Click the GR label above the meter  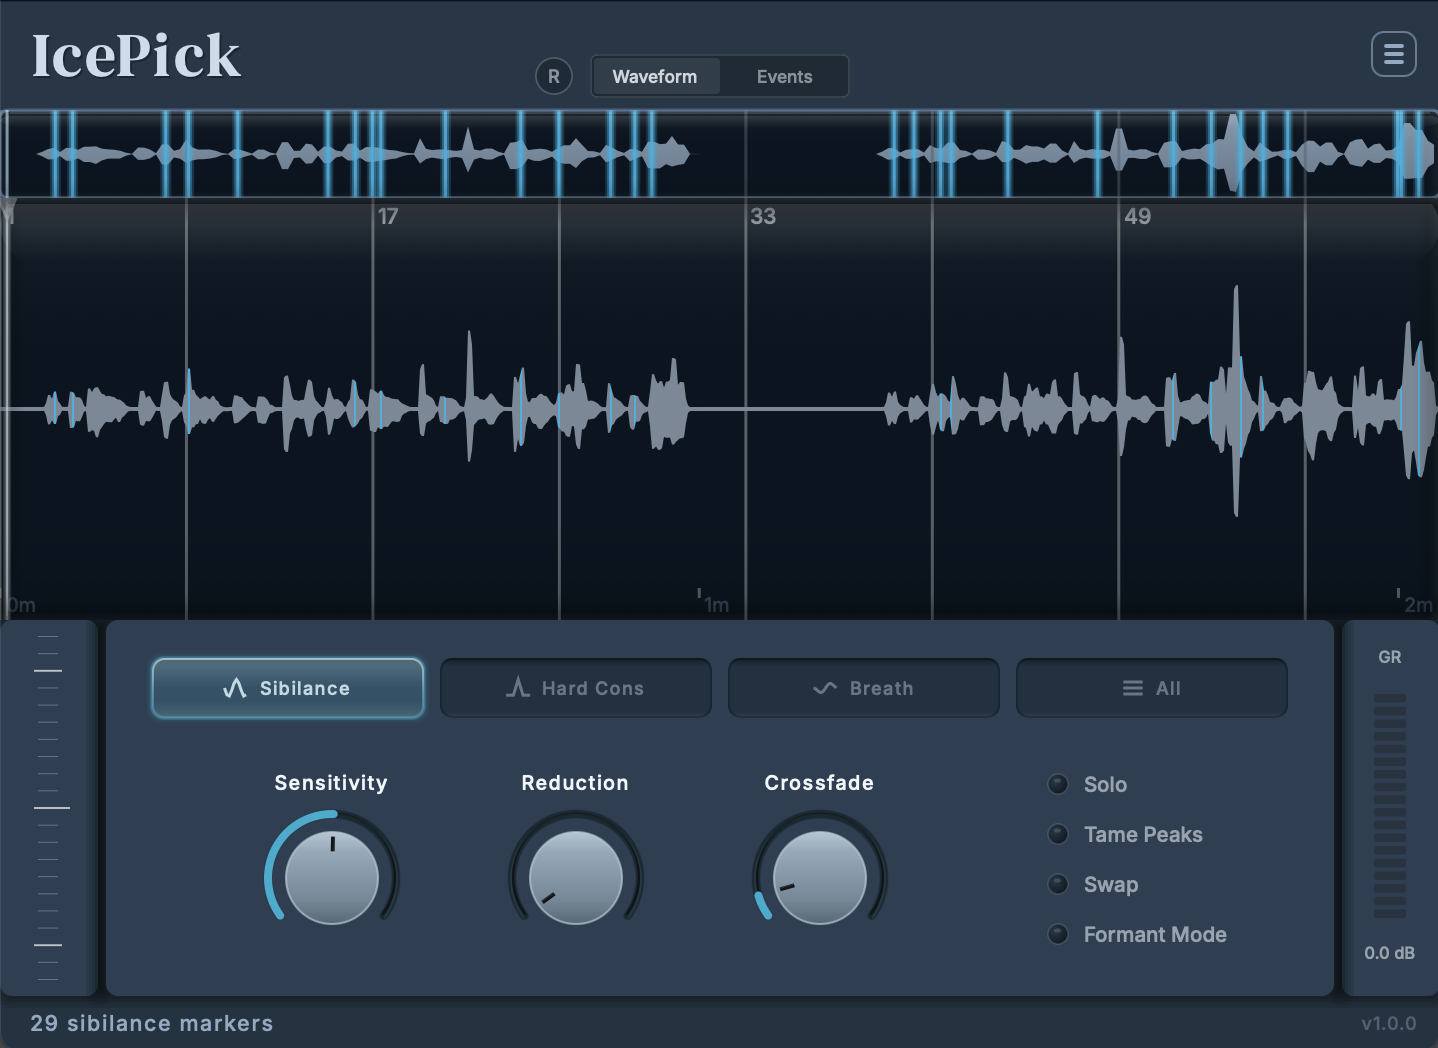[x=1390, y=657]
